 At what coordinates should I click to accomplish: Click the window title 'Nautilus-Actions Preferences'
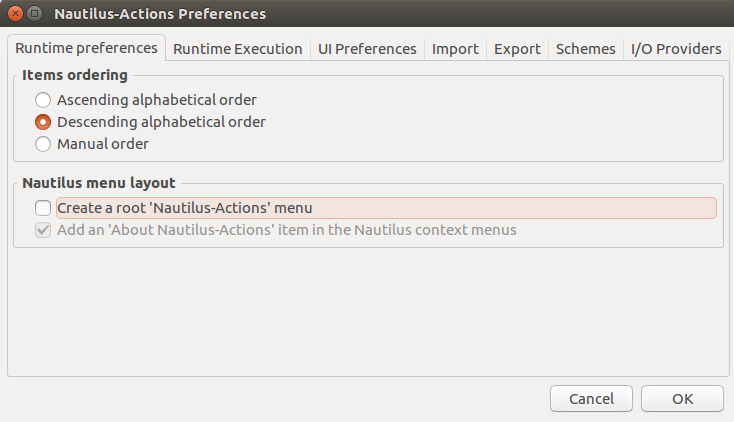tap(160, 14)
